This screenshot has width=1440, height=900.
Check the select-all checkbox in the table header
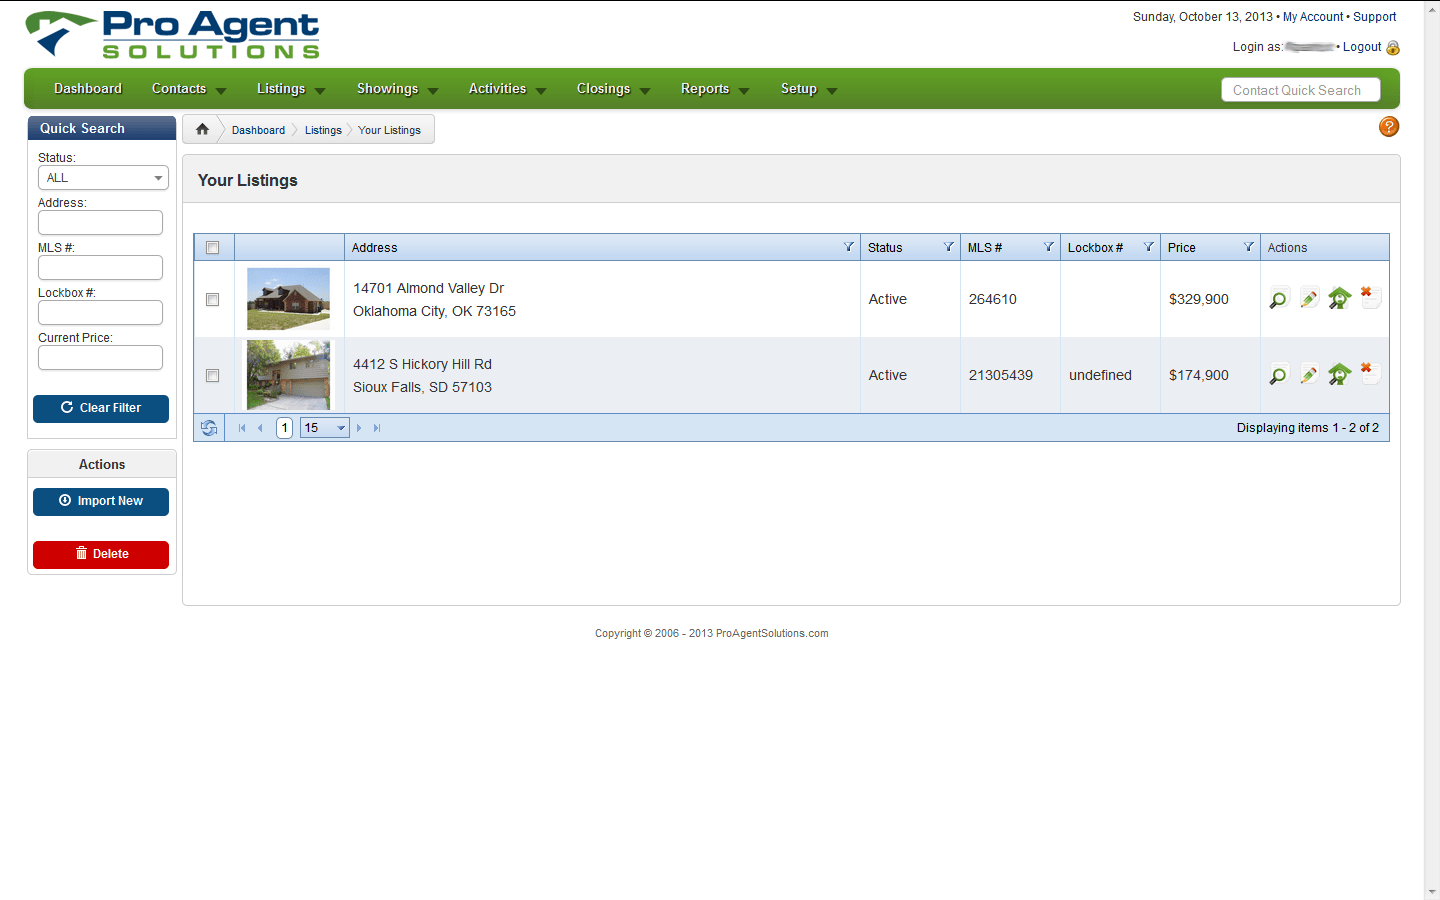(212, 247)
